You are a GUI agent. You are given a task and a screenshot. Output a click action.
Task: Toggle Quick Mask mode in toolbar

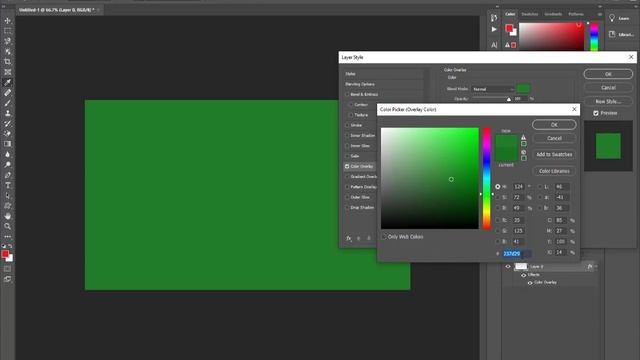tap(7, 269)
